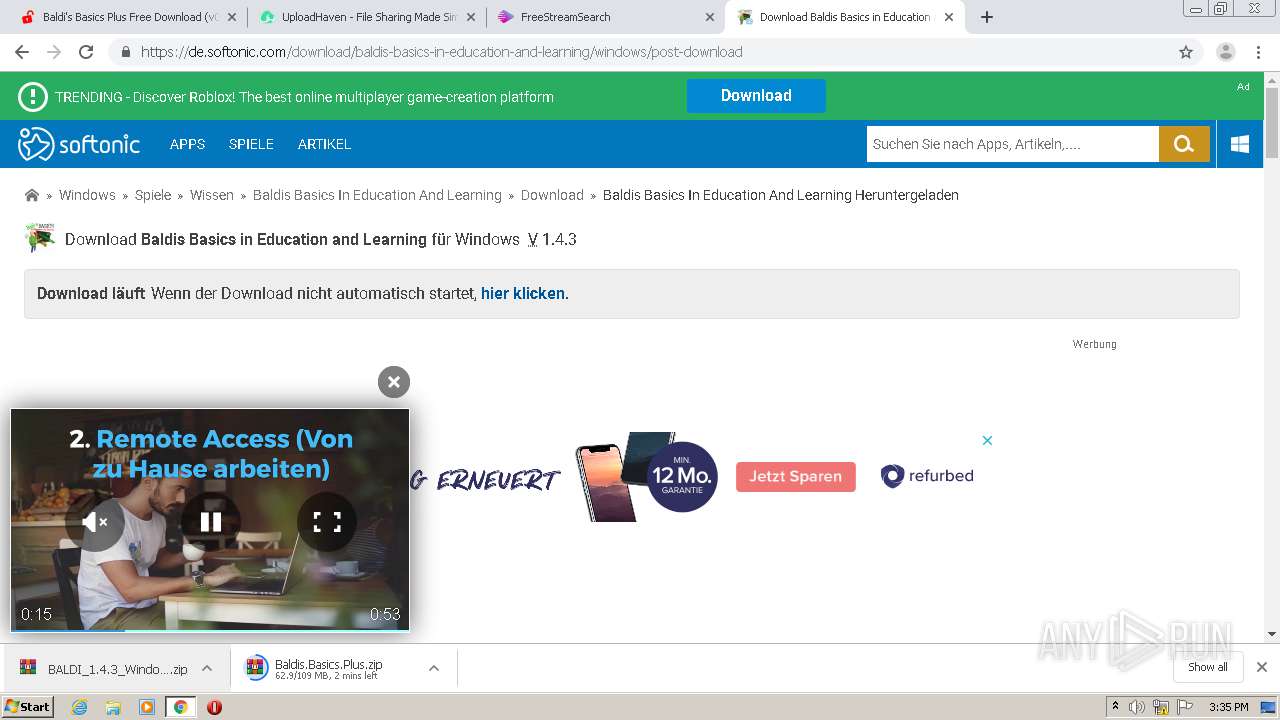
Task: Expand options for Baldis.Basics.Plus.zip download
Action: click(x=434, y=668)
